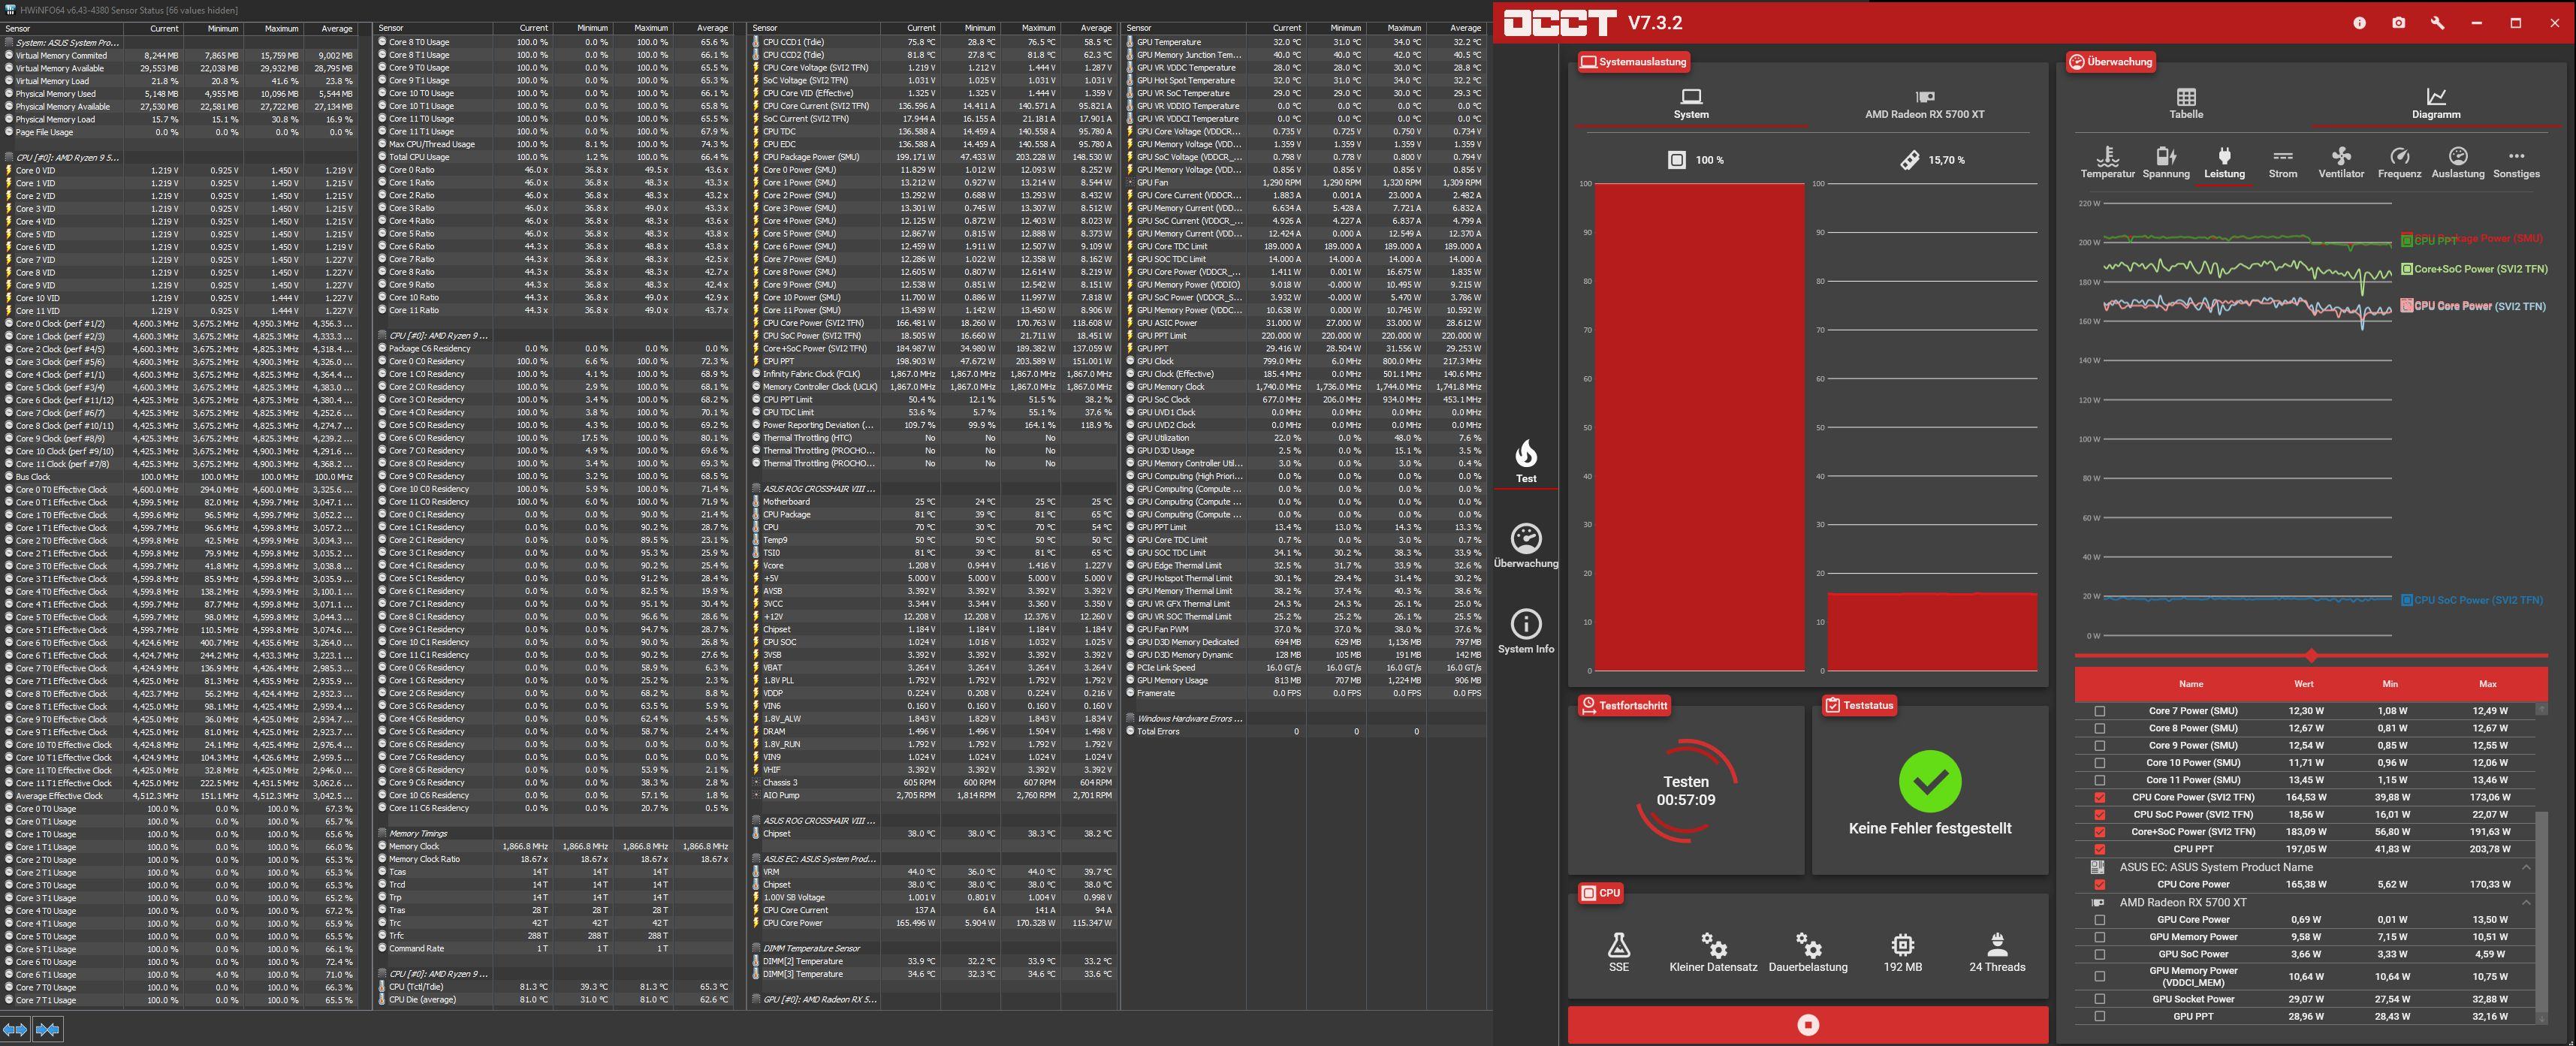Viewport: 2576px width, 1046px height.
Task: Click the Wert column header
Action: point(2304,684)
